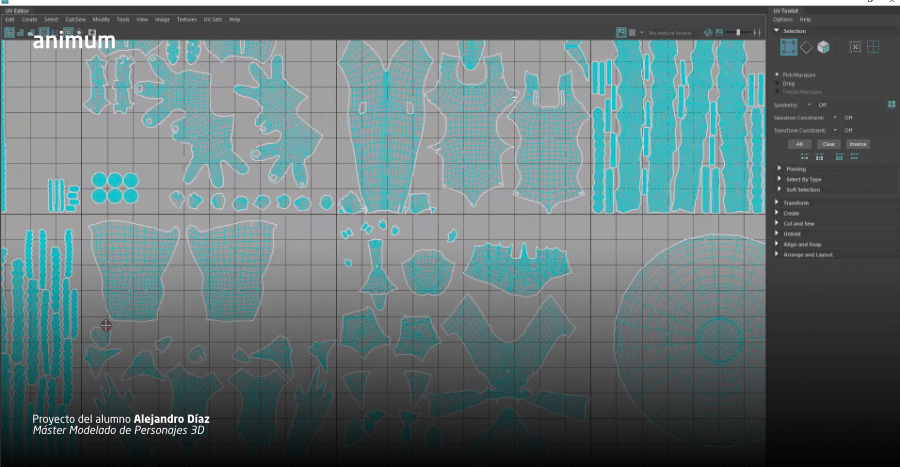Open the UV Toolkit Options menu
The height and width of the screenshot is (467, 900).
[x=782, y=20]
